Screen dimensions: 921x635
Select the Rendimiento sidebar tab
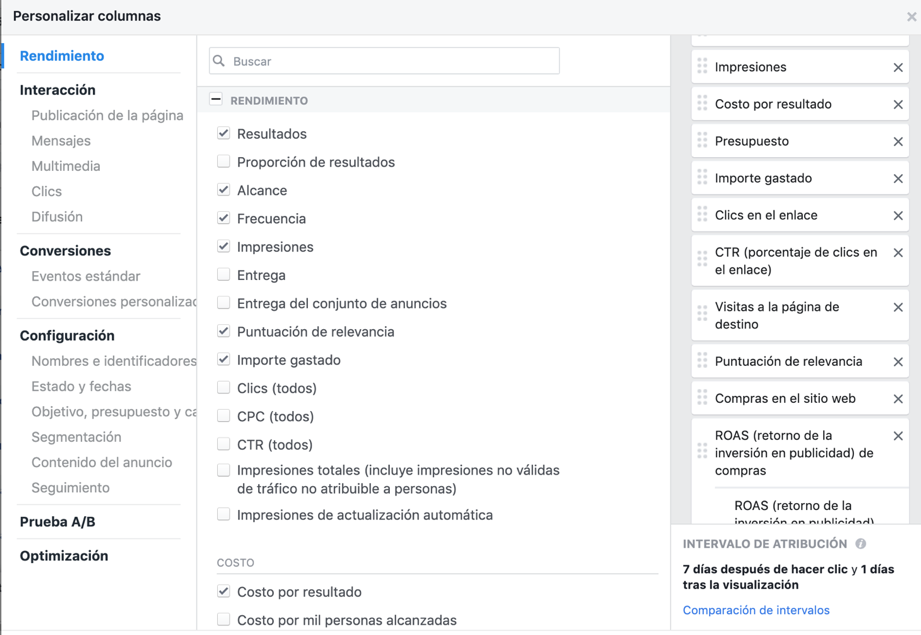pyautogui.click(x=62, y=56)
